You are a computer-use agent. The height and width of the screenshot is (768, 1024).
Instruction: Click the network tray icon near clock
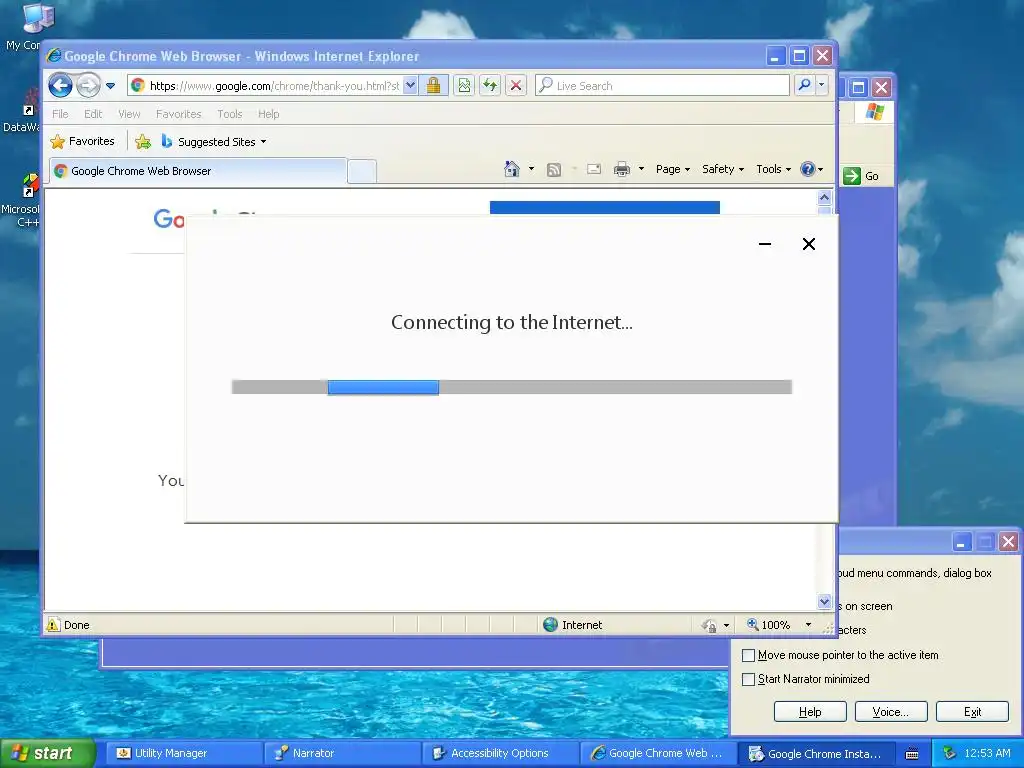point(950,754)
